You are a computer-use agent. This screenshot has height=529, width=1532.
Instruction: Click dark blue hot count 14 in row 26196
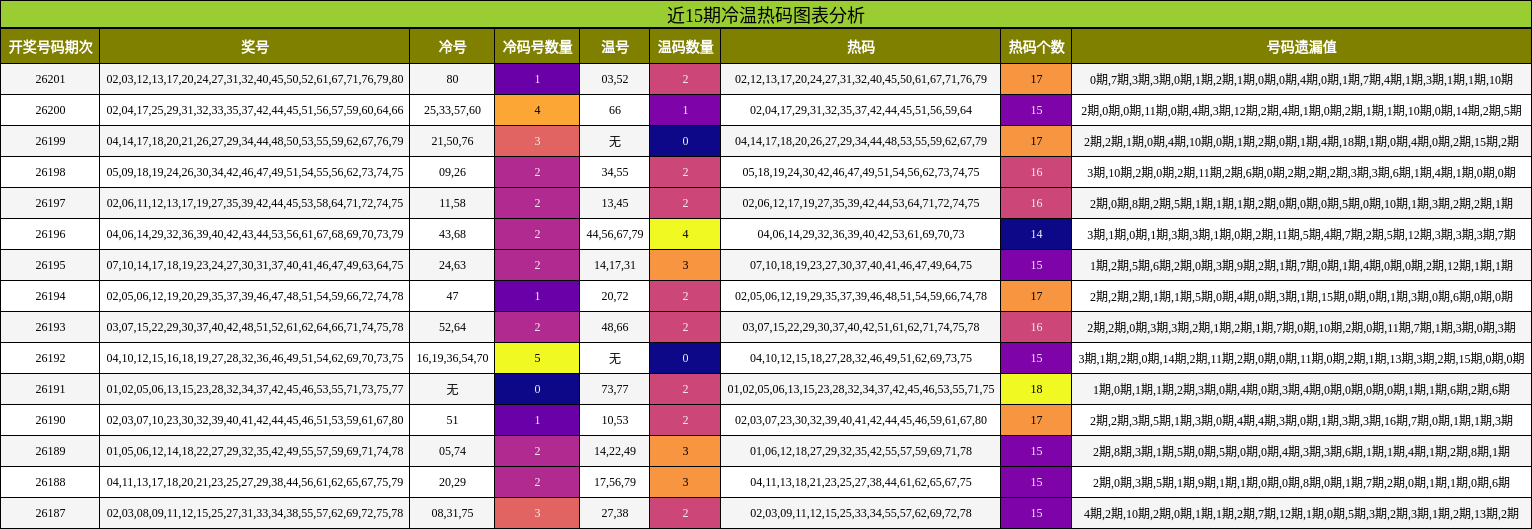[1036, 234]
